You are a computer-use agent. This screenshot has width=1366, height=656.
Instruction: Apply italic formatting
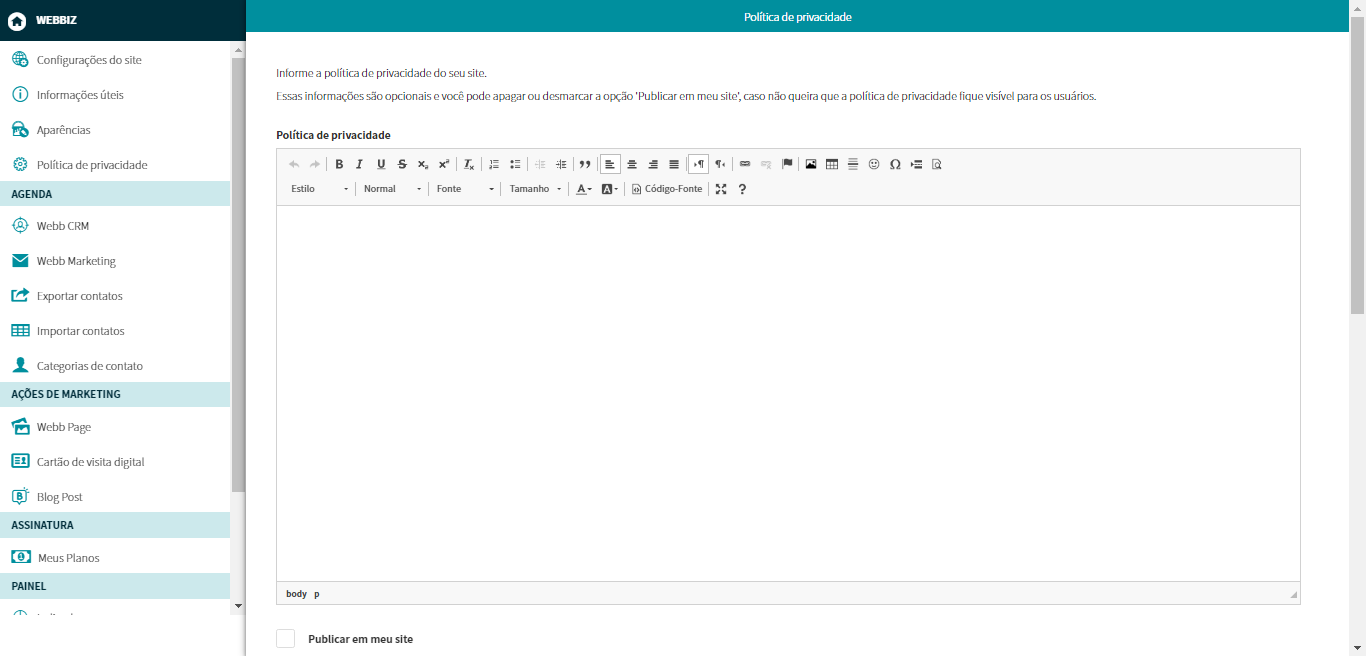(x=360, y=164)
